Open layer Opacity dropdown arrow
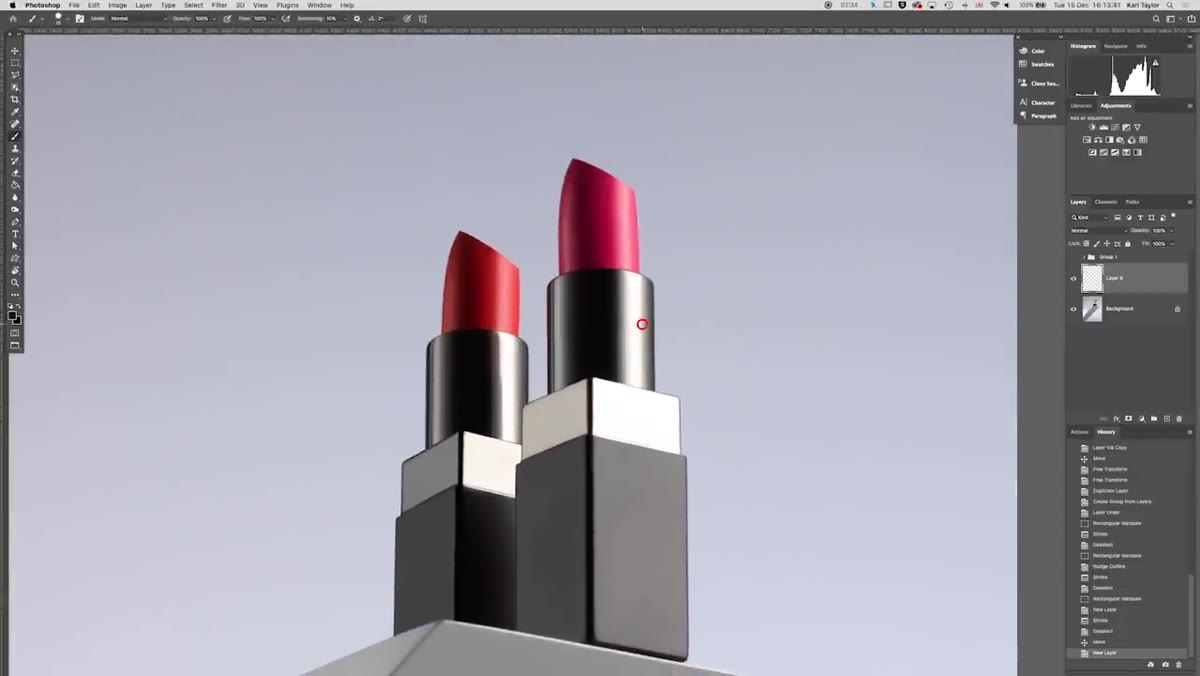Screen dimensions: 1200x676 (x=1171, y=230)
